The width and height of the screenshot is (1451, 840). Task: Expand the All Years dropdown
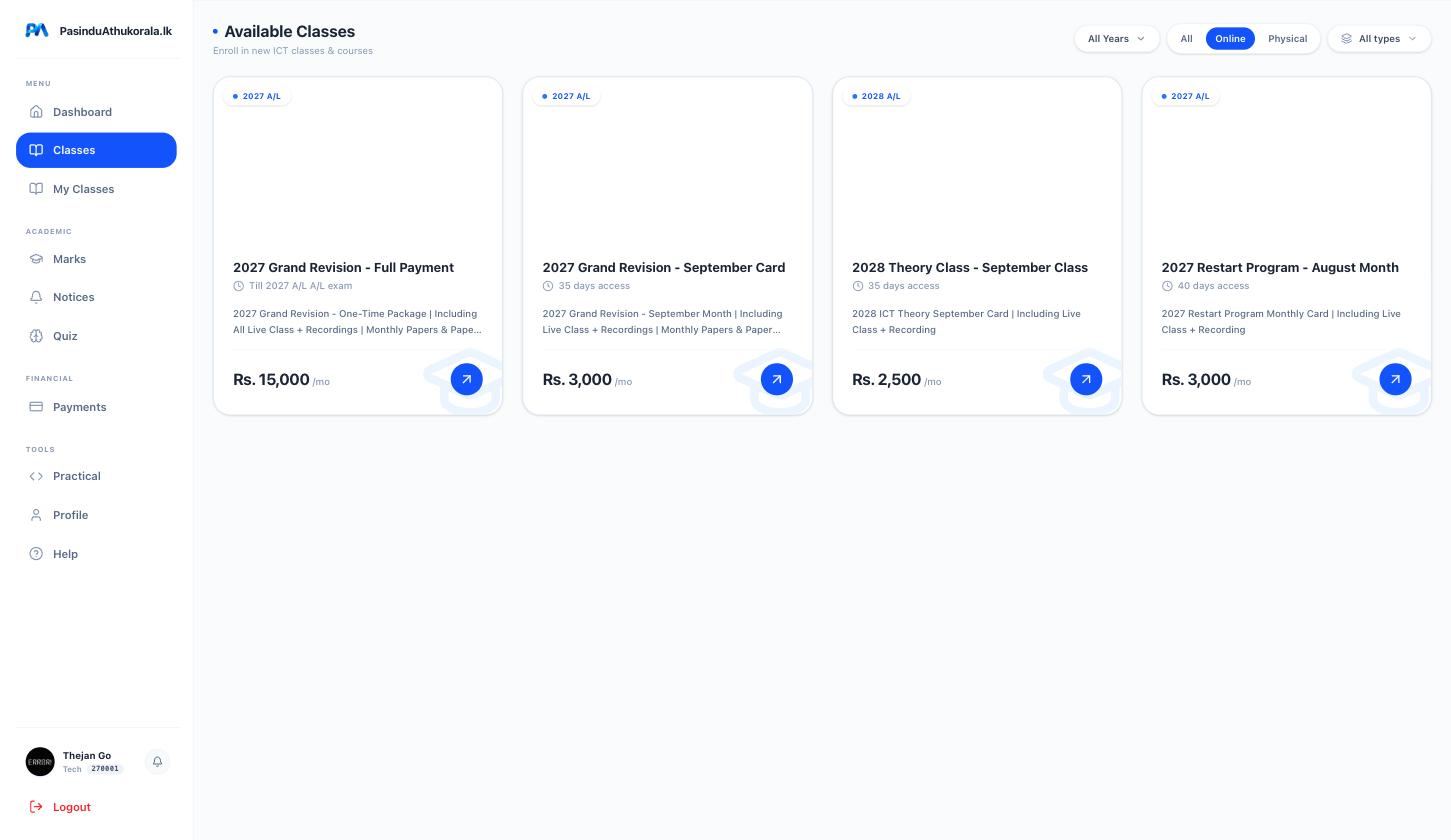1117,39
